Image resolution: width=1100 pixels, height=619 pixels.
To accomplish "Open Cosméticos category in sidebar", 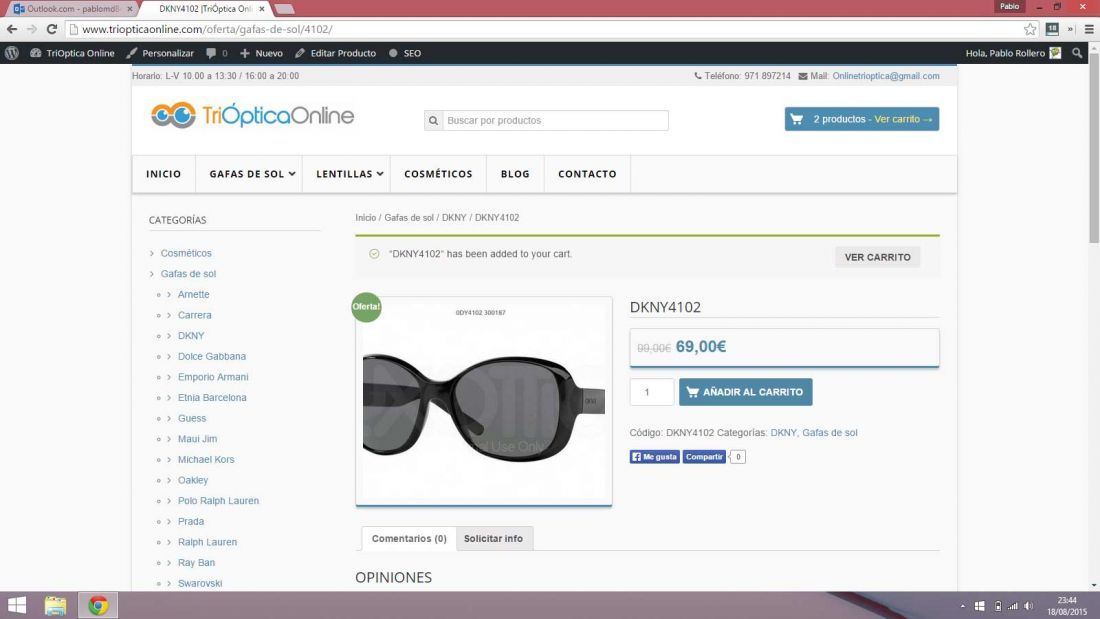I will click(186, 253).
